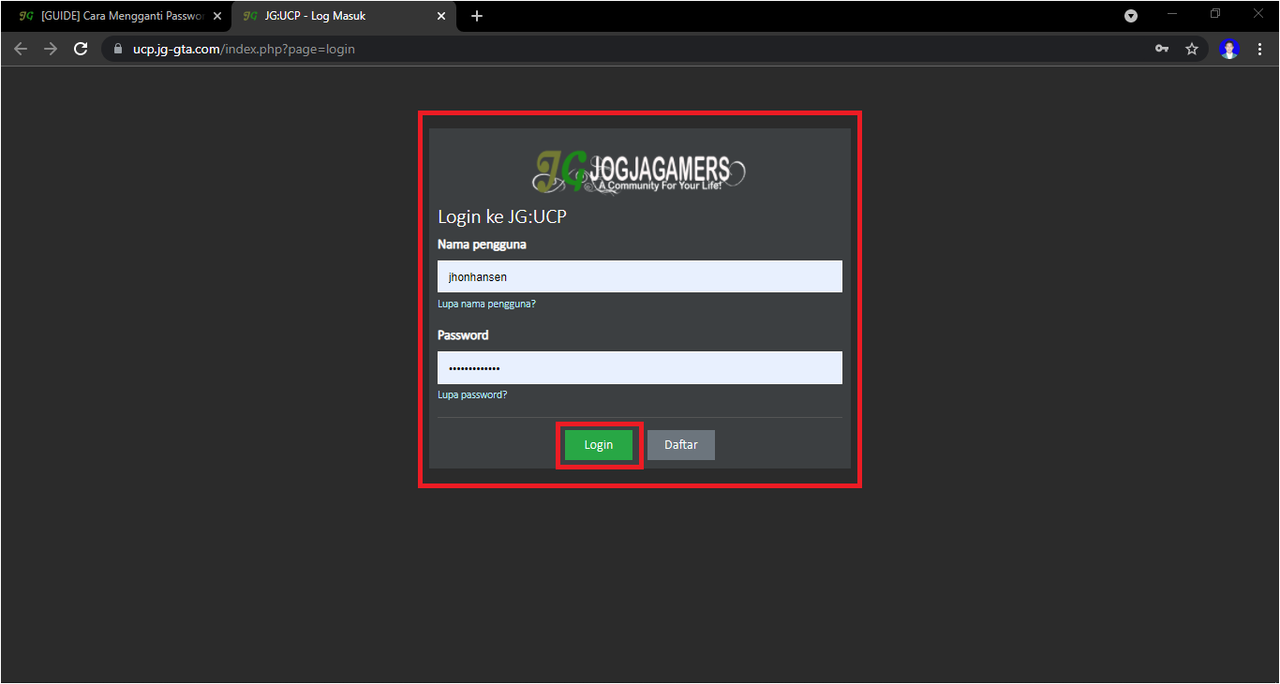Click the JogjaGamers logo image
This screenshot has height=684, width=1280.
coord(639,171)
